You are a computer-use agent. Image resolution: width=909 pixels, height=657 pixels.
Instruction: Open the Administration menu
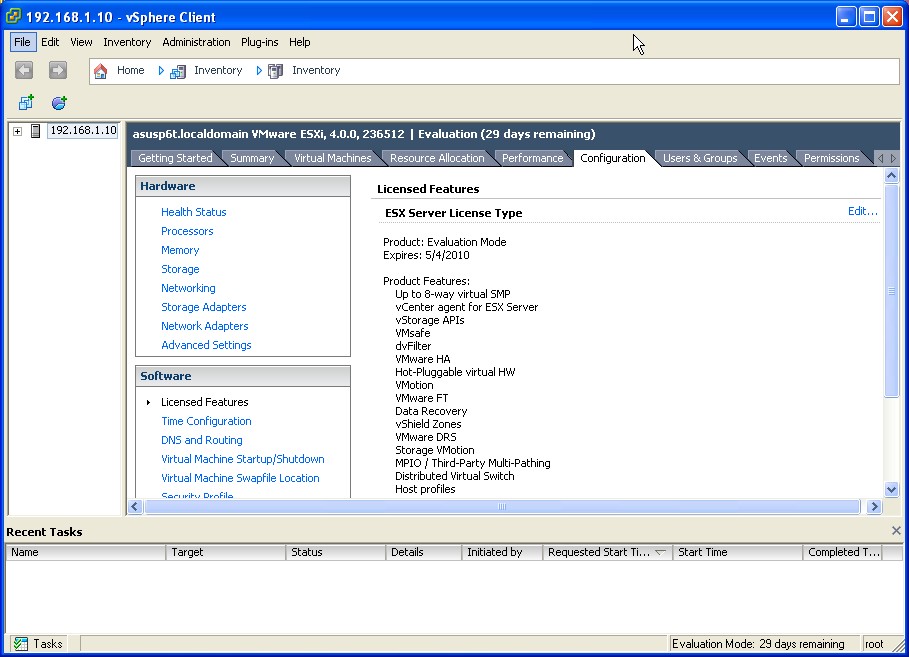[195, 42]
